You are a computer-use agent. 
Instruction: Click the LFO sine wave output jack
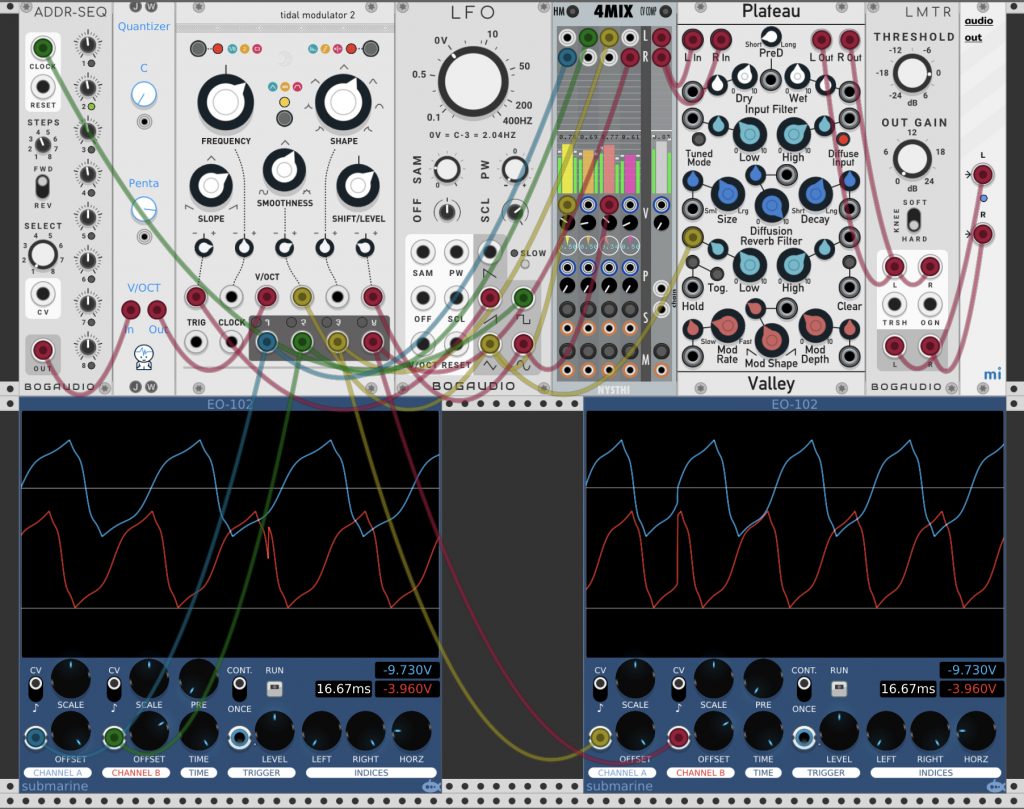tap(523, 343)
